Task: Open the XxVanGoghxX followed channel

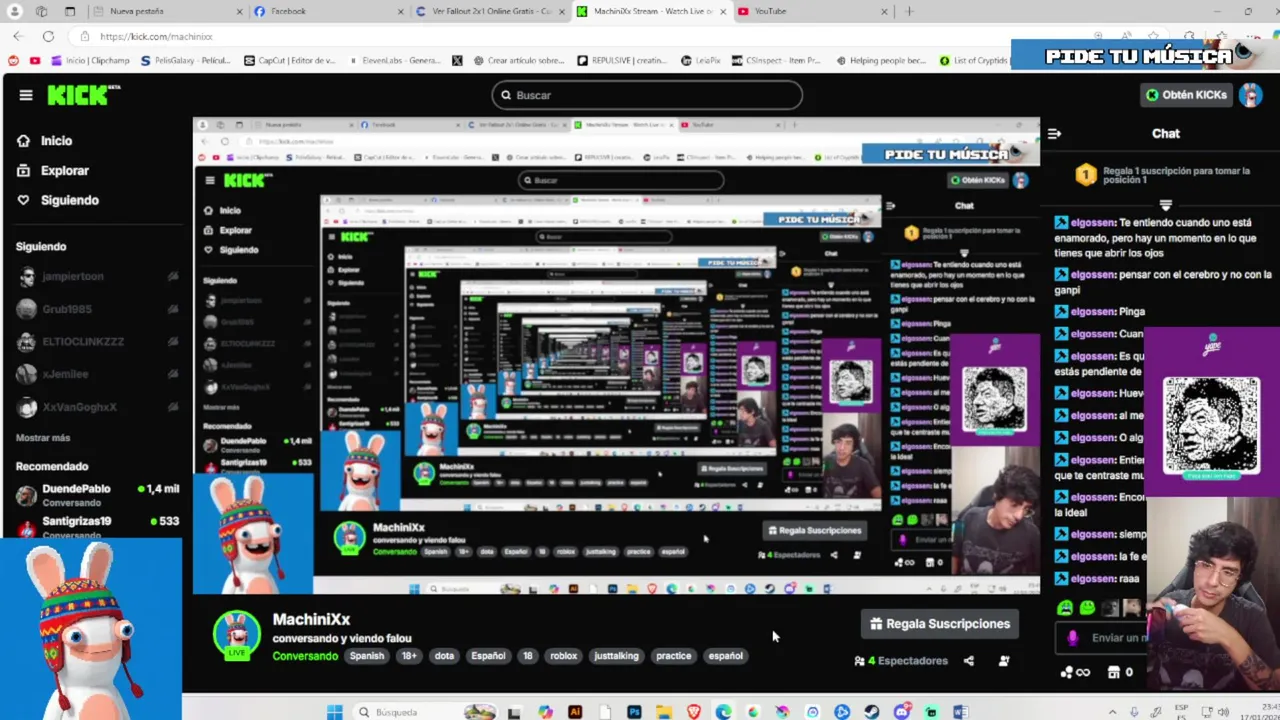Action: coord(96,407)
